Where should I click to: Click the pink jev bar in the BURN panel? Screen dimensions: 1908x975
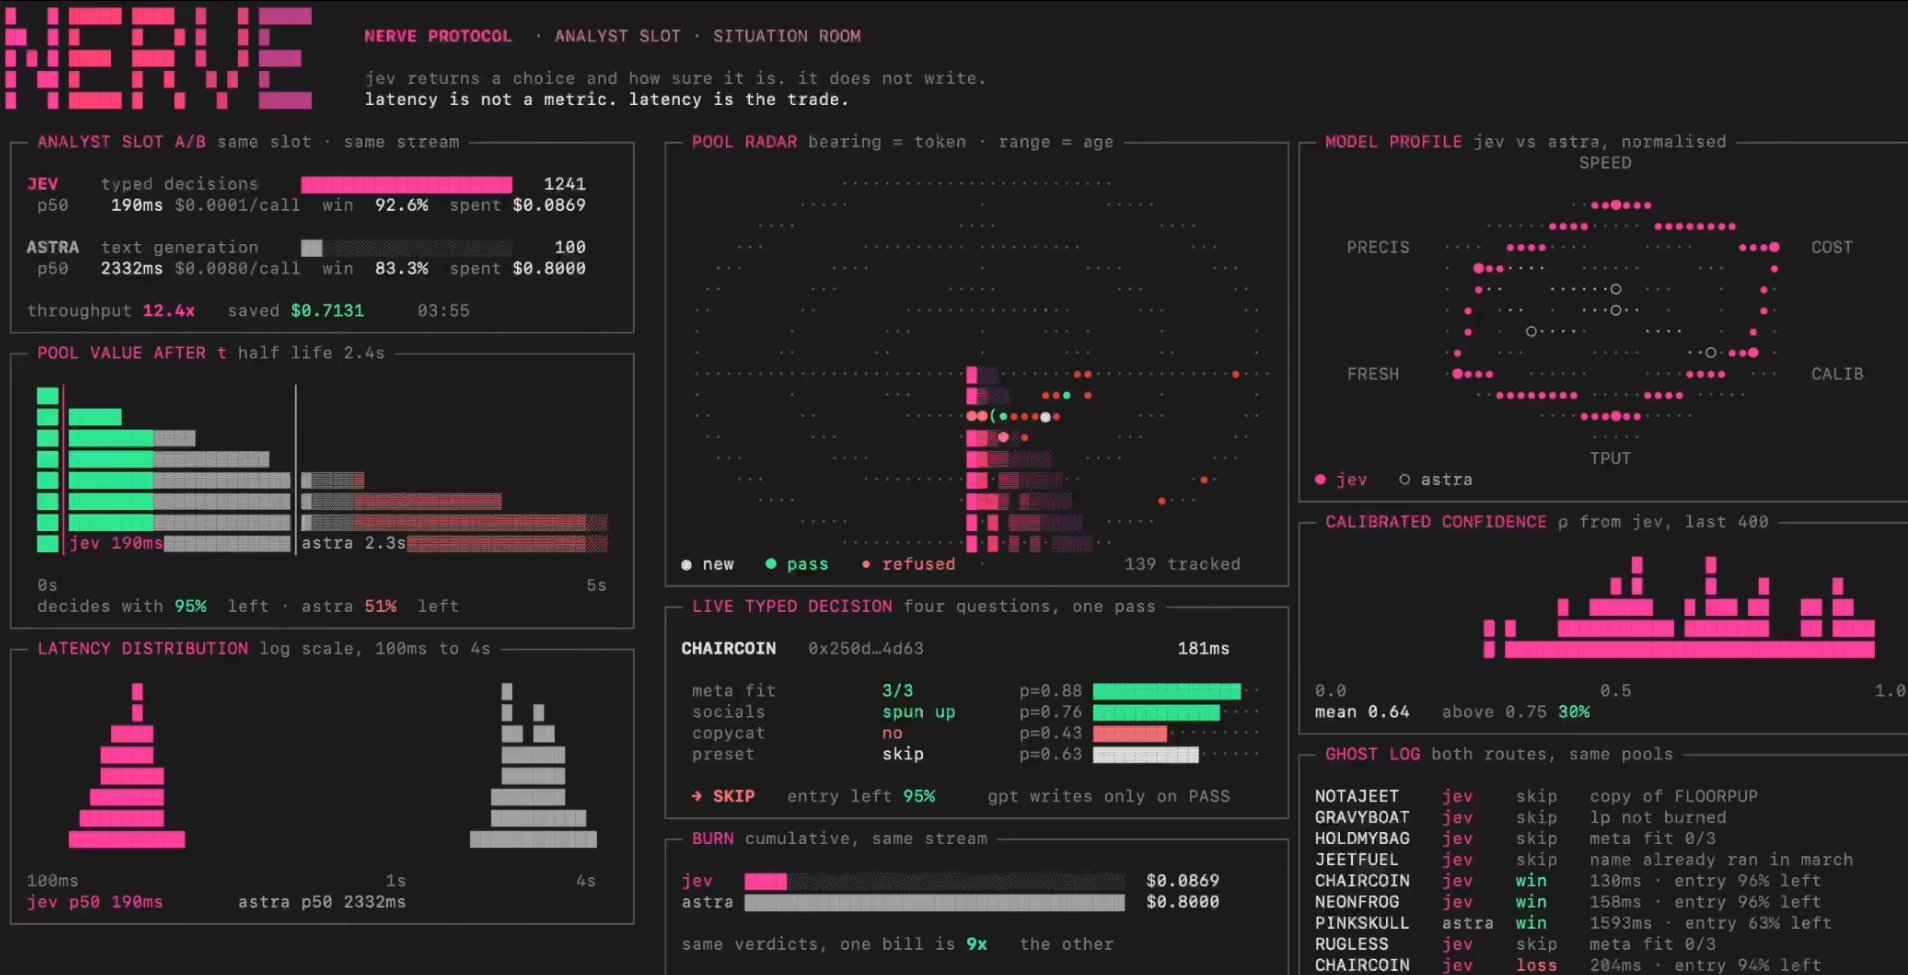766,881
